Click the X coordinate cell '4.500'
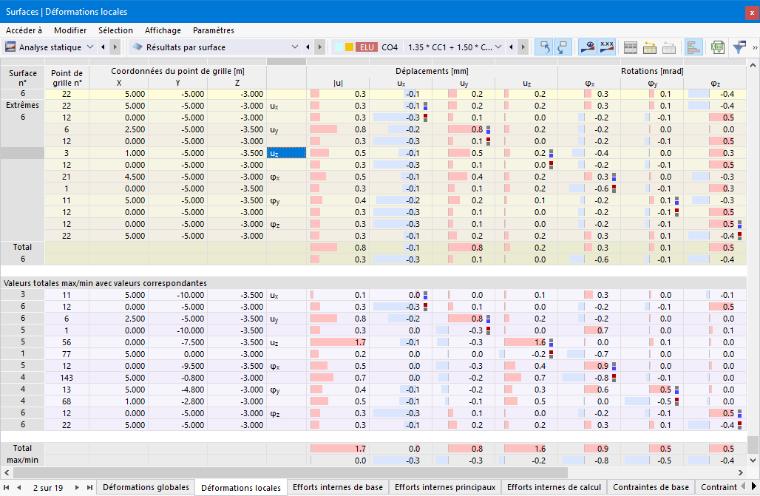Image resolution: width=760 pixels, height=496 pixels. click(119, 177)
